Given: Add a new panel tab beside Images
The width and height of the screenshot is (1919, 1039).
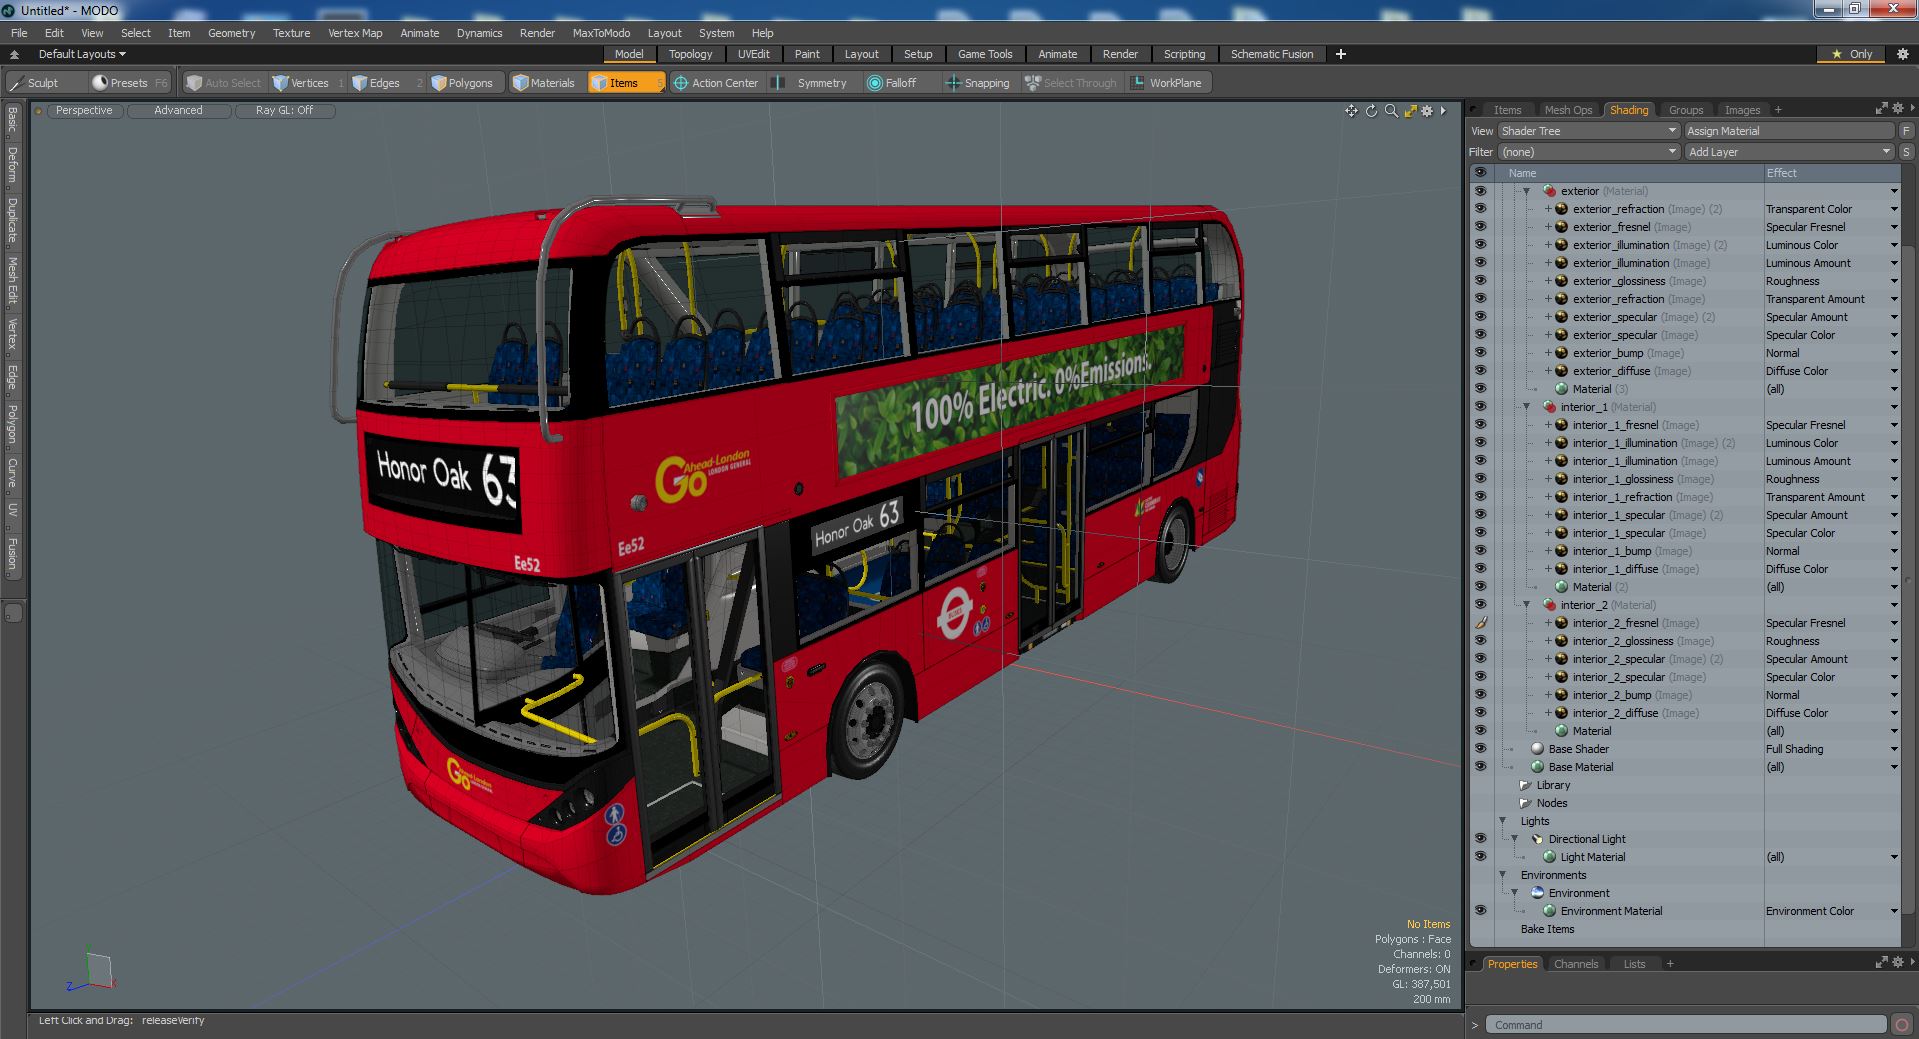Looking at the screenshot, I should tap(1778, 110).
